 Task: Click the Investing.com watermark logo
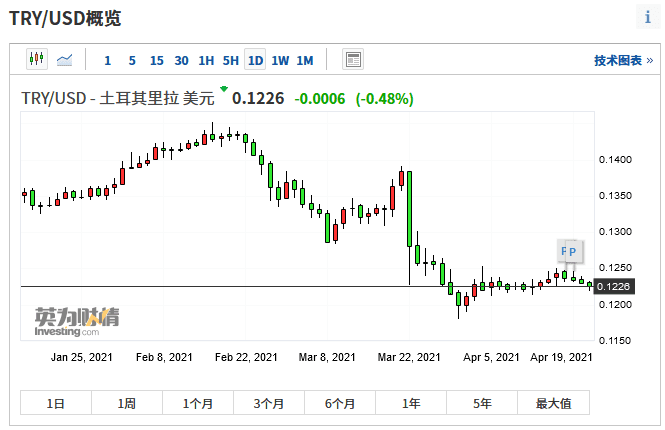tap(76, 321)
